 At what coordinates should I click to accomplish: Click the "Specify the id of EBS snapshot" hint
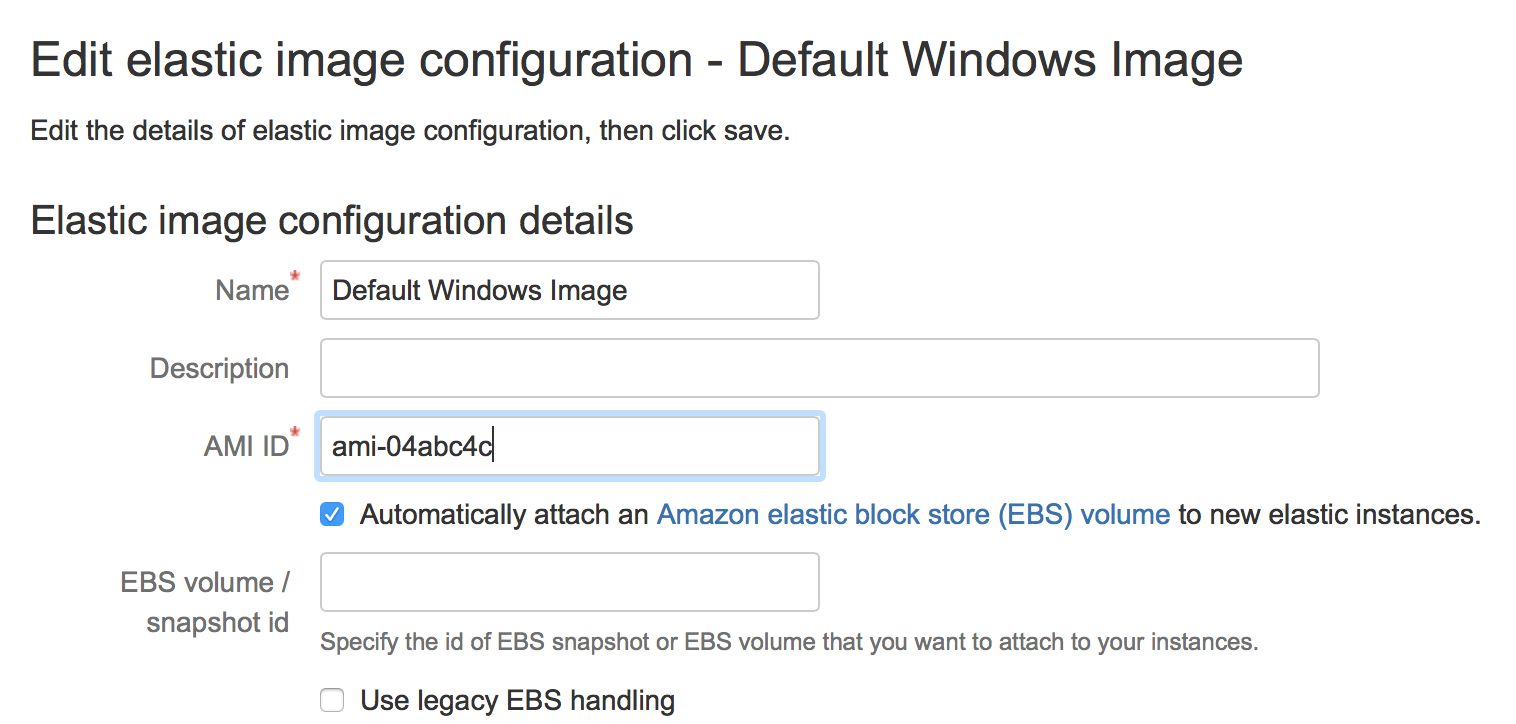tap(788, 641)
